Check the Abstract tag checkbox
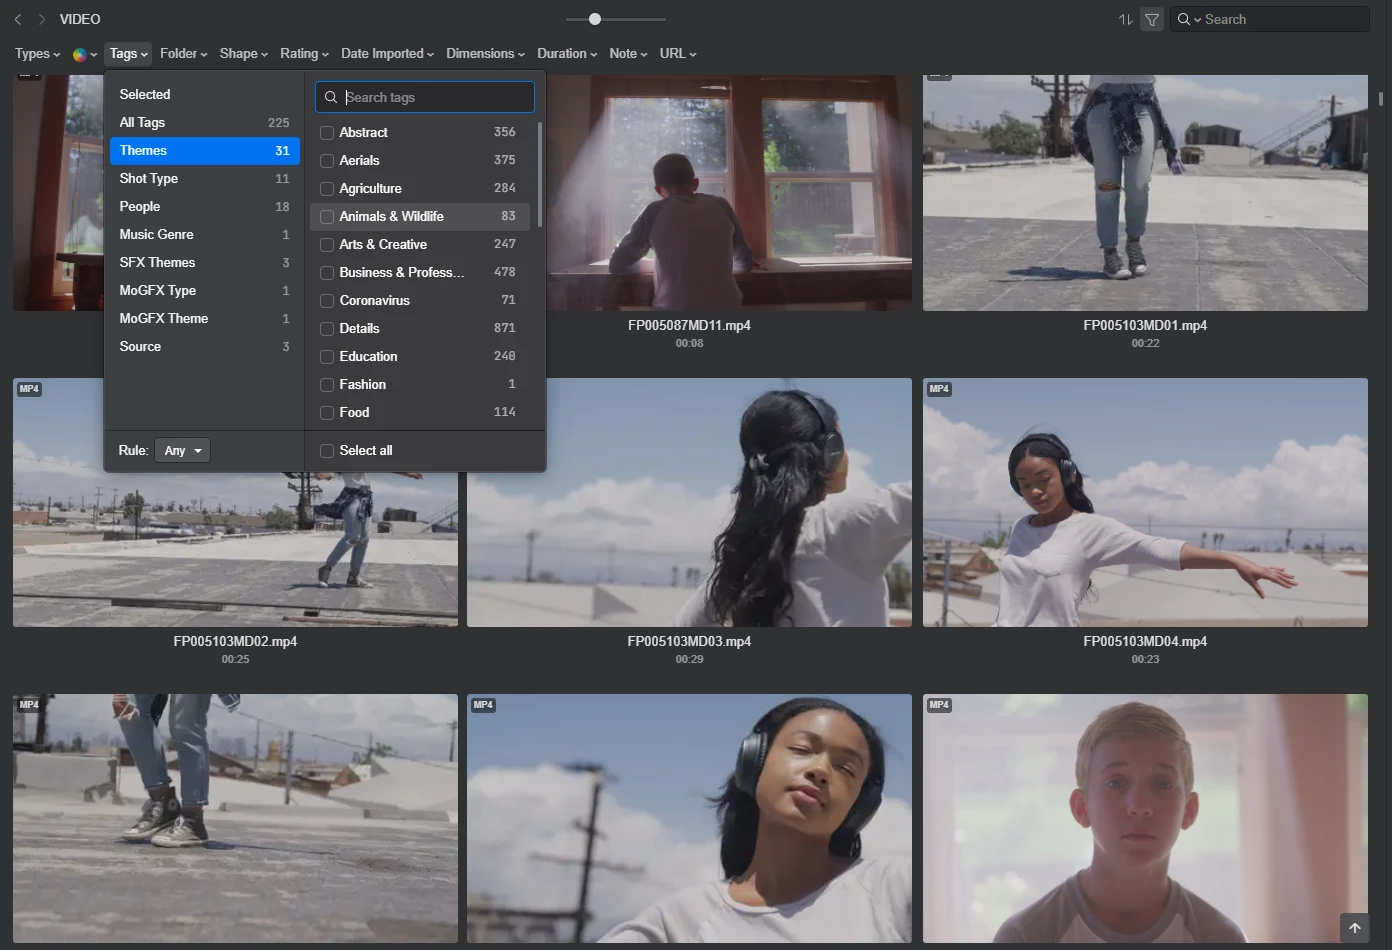The image size is (1392, 950). pyautogui.click(x=327, y=133)
